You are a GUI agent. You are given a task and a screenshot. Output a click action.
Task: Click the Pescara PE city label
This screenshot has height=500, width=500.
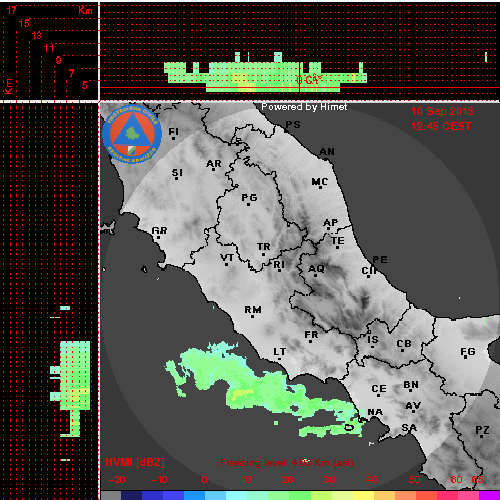click(380, 260)
